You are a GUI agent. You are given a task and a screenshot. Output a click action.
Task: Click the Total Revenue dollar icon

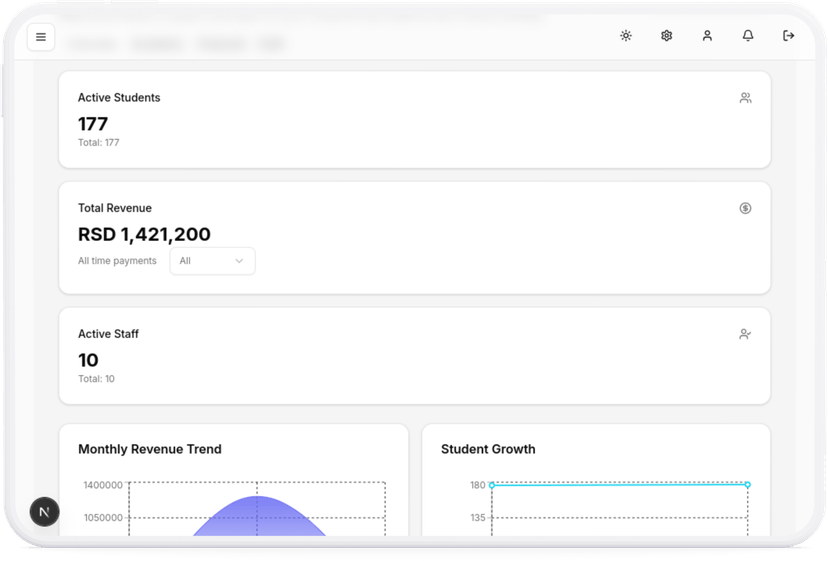click(x=745, y=208)
